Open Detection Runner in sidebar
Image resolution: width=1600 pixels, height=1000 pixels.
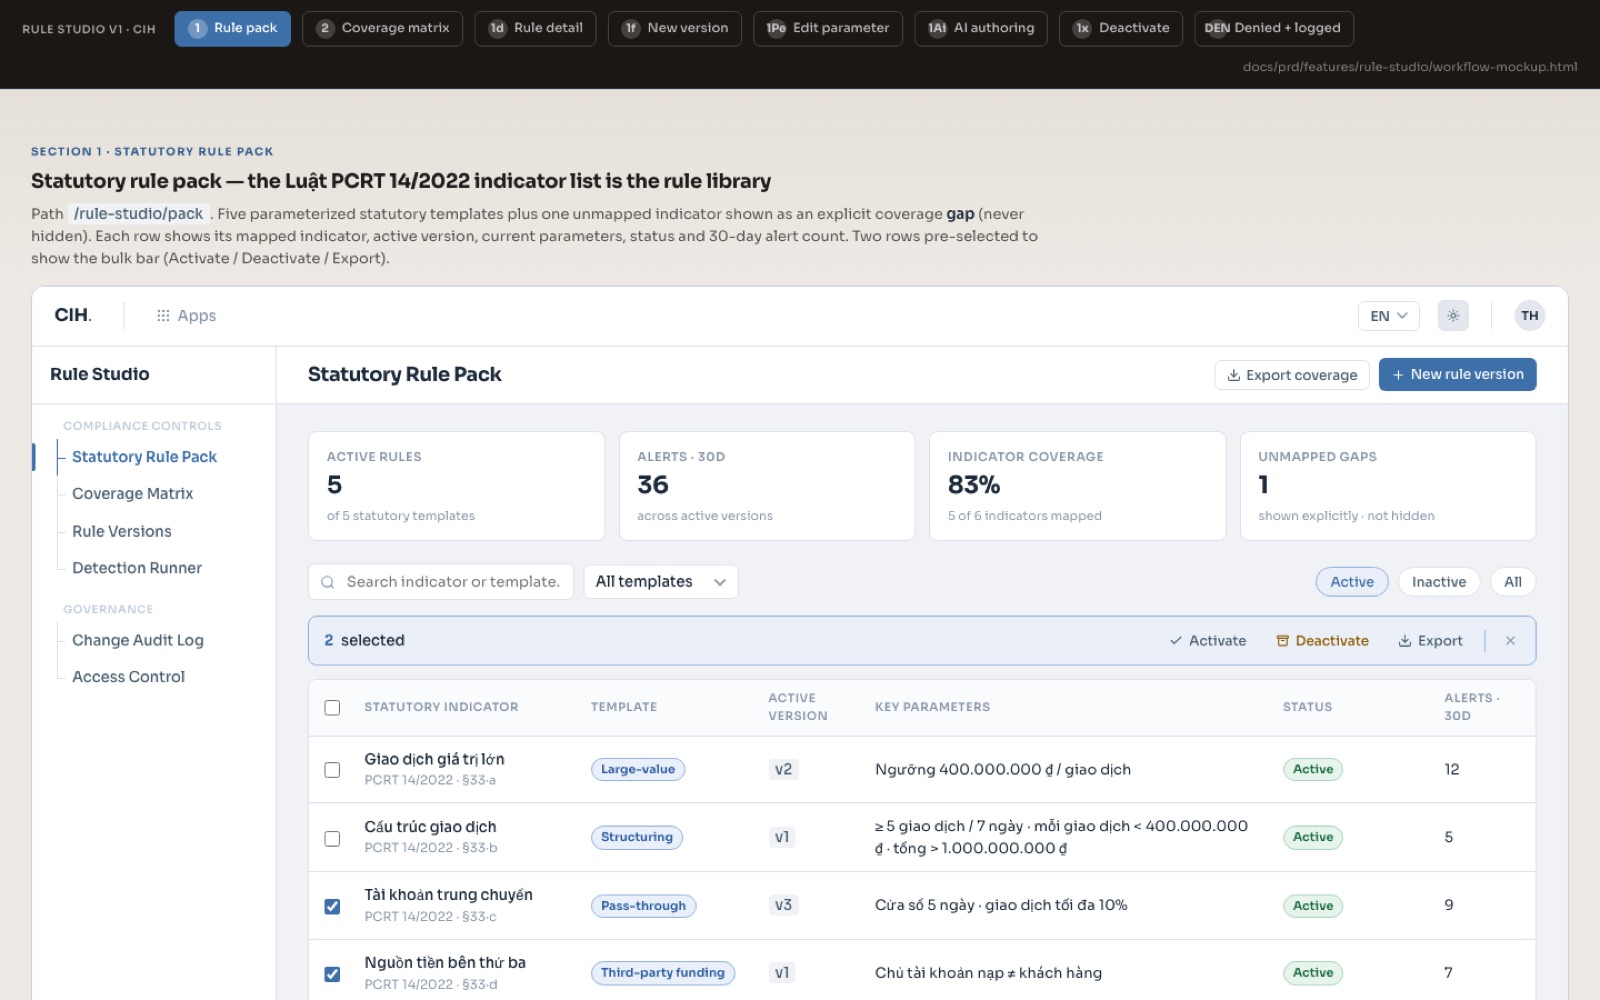137,568
